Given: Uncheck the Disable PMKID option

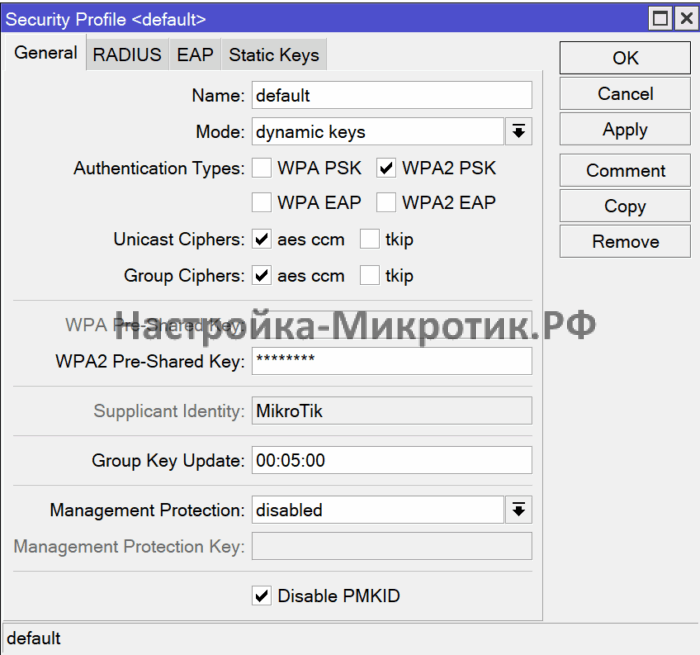Looking at the screenshot, I should pyautogui.click(x=262, y=596).
